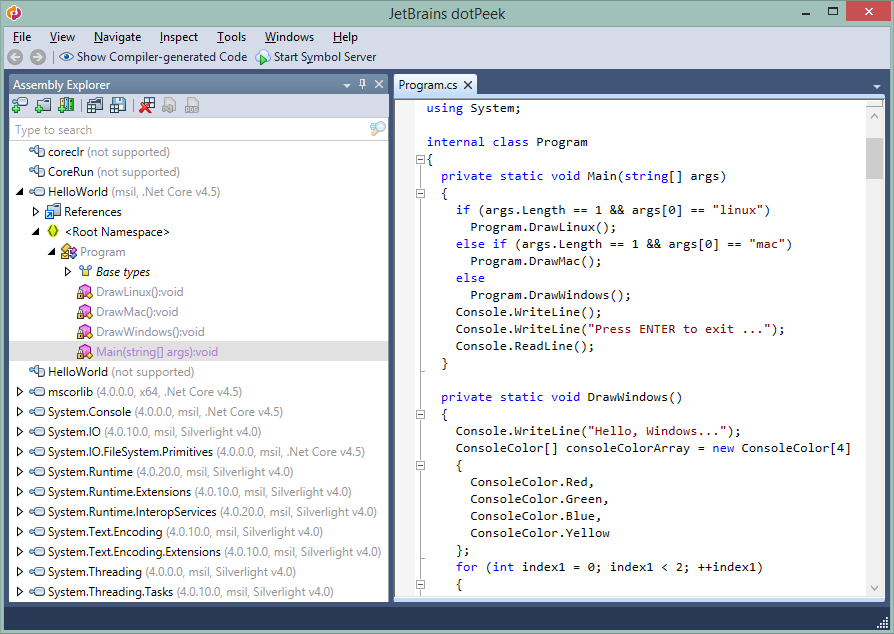Click the Clear assembly list red X icon

tap(147, 105)
